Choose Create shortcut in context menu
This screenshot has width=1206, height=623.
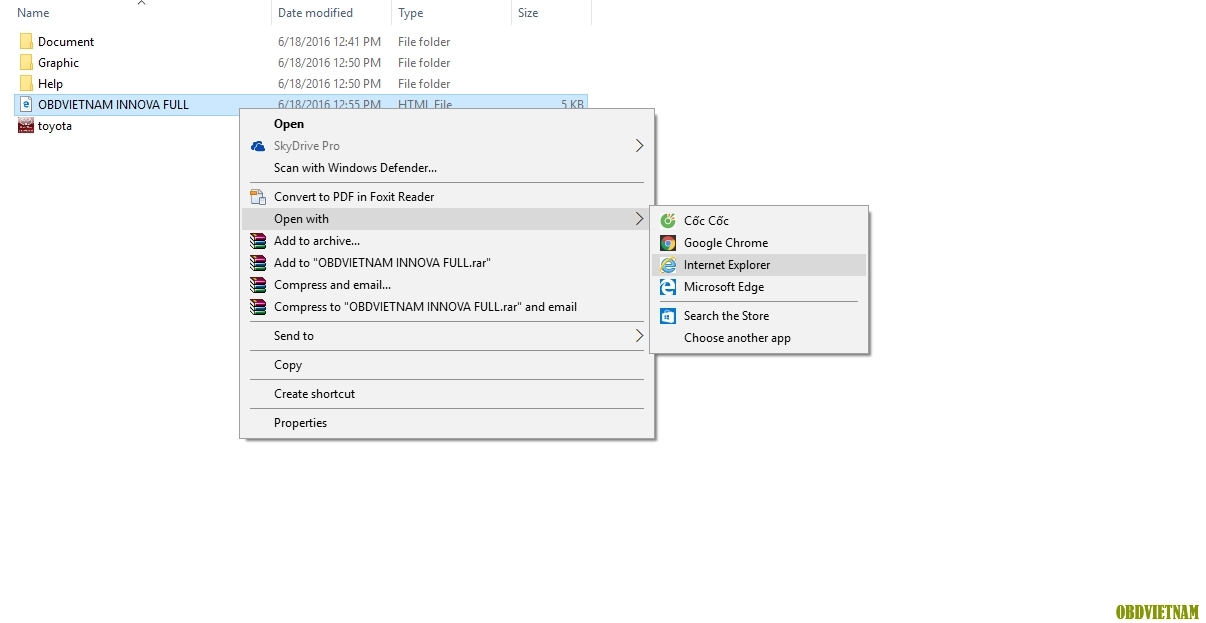(x=447, y=394)
